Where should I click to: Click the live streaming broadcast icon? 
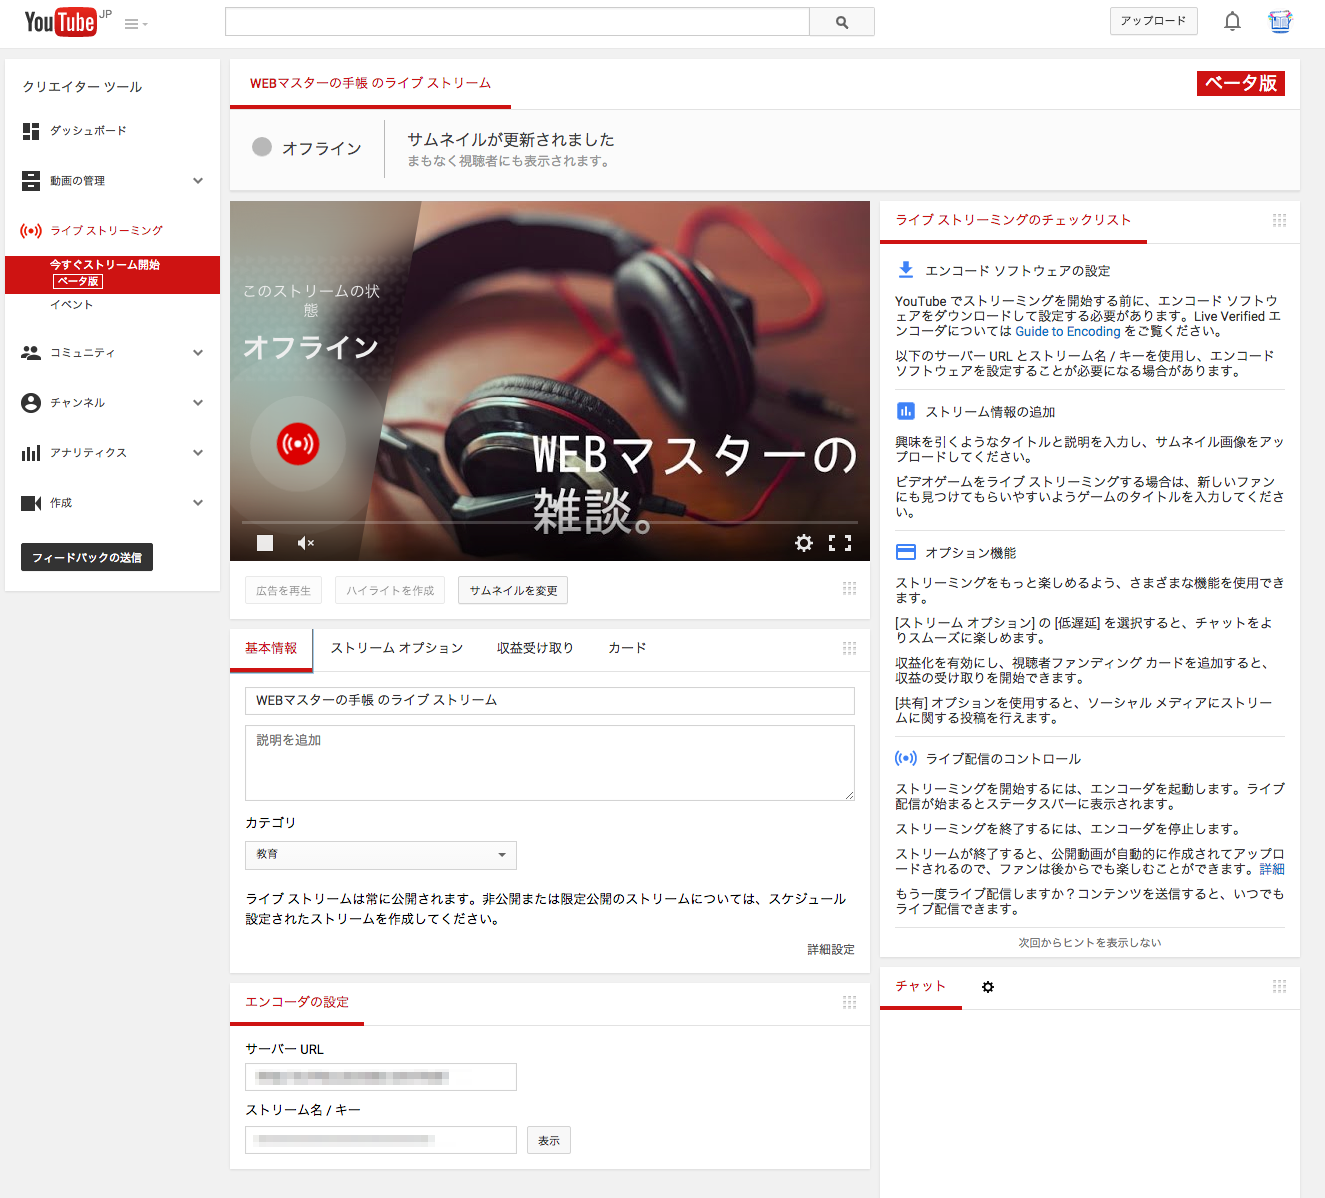tap(31, 231)
